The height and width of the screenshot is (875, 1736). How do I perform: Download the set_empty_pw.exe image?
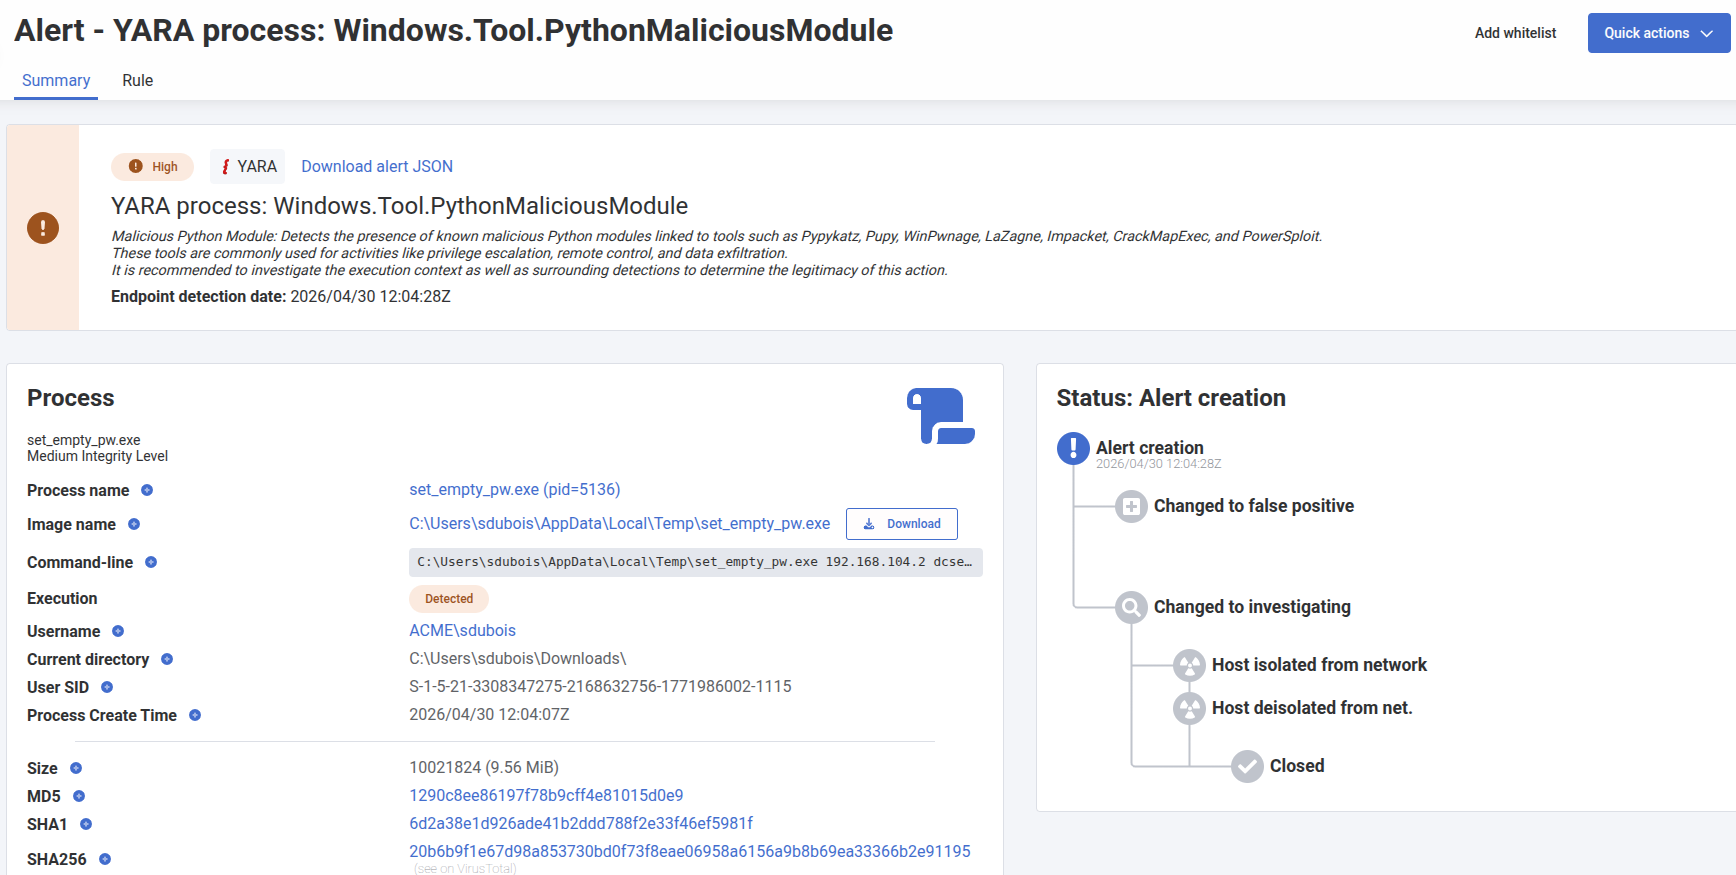click(902, 524)
